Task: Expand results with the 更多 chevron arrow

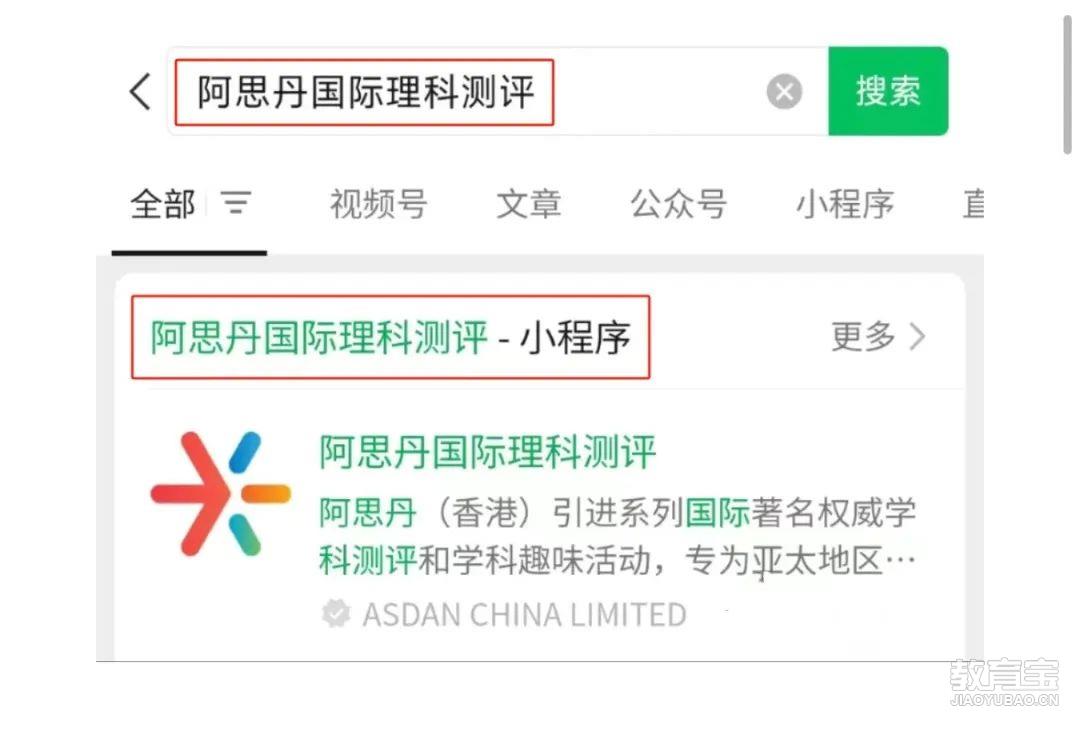Action: (x=917, y=337)
